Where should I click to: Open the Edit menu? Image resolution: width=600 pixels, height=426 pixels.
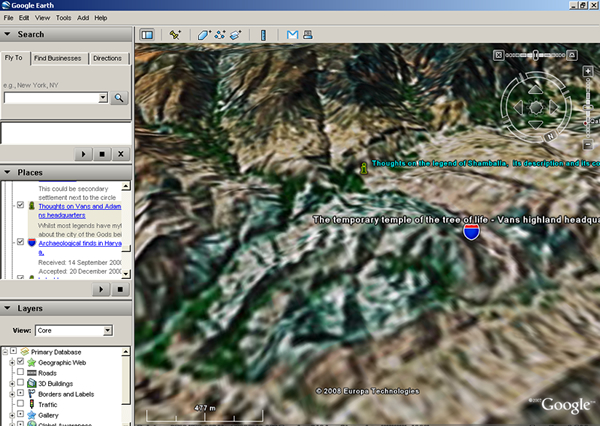[x=24, y=18]
